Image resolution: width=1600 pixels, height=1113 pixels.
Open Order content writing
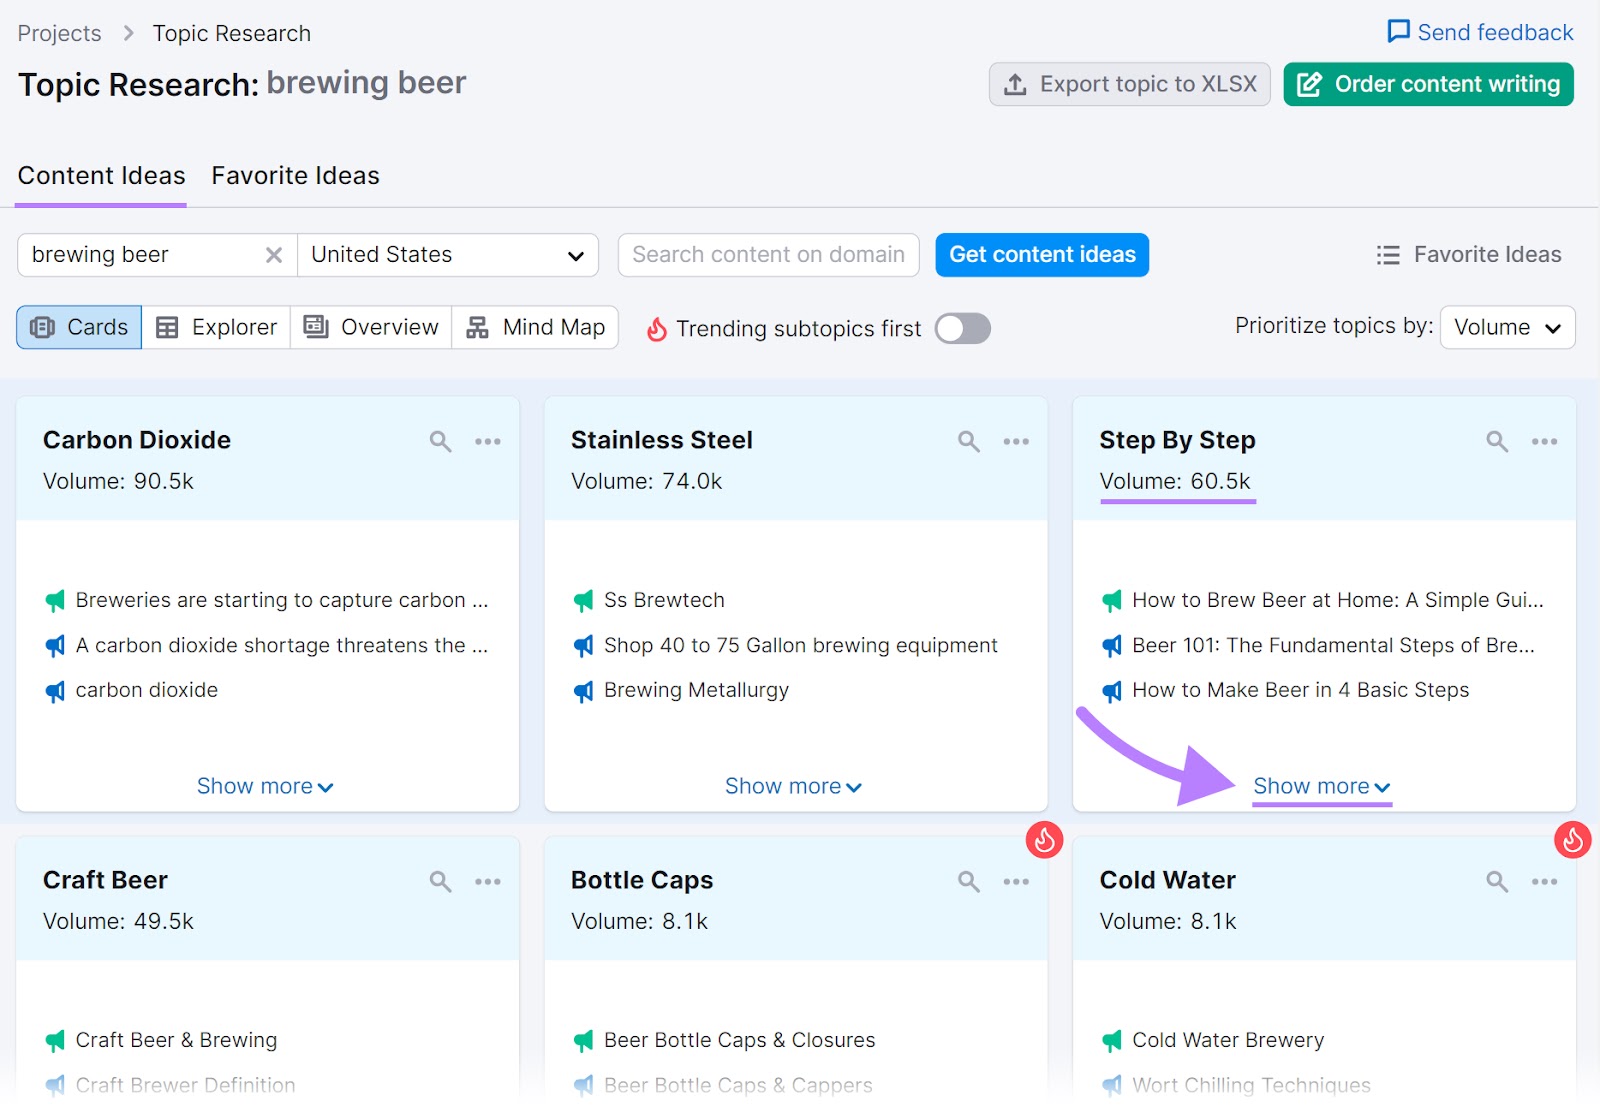coord(1427,84)
